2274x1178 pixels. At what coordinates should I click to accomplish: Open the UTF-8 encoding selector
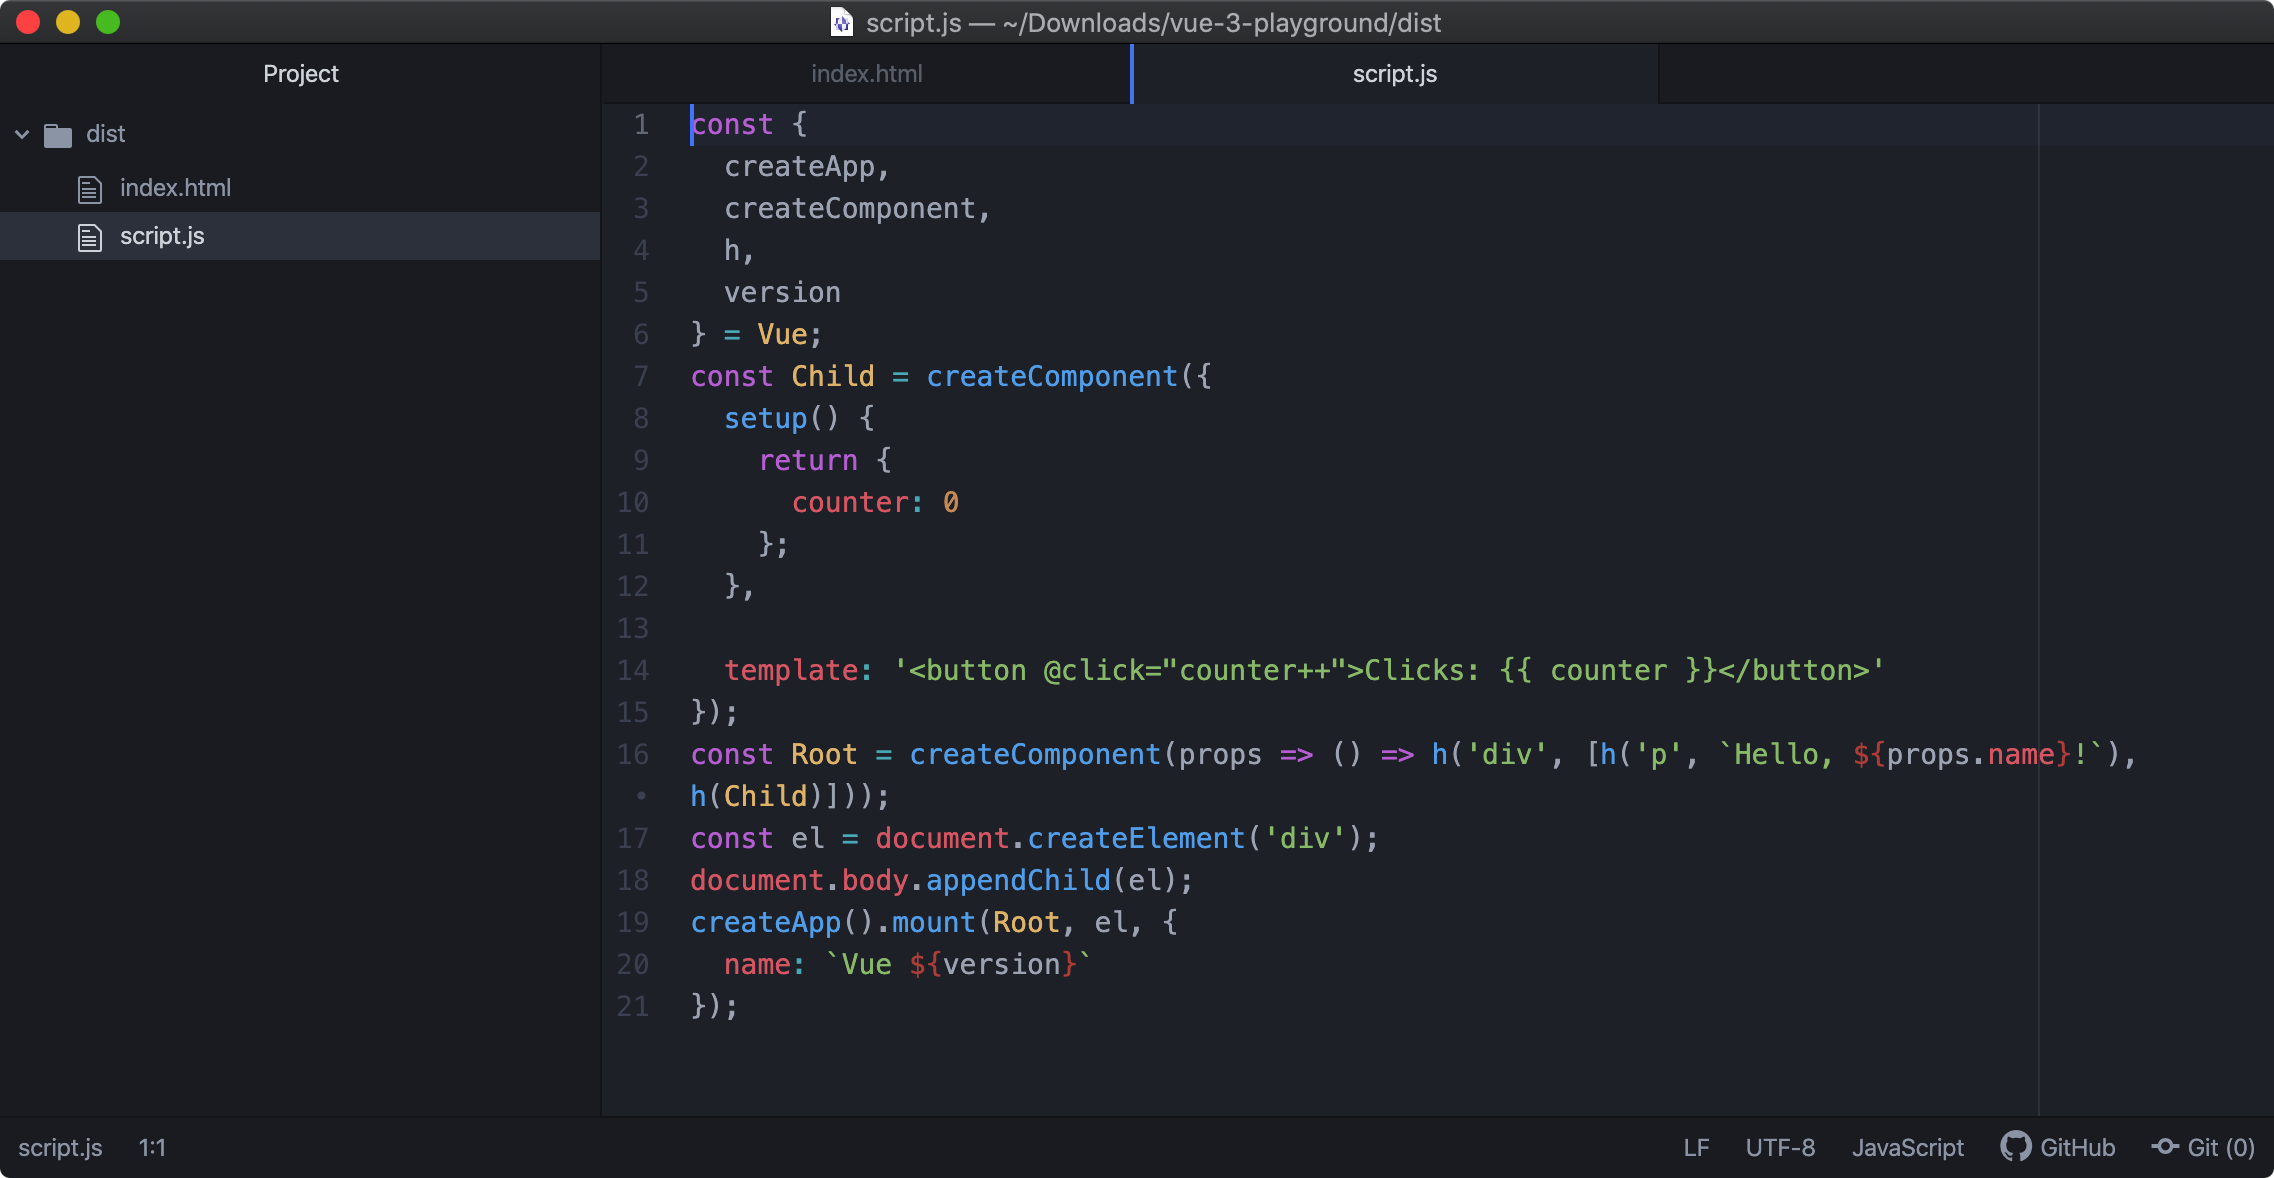(1780, 1147)
